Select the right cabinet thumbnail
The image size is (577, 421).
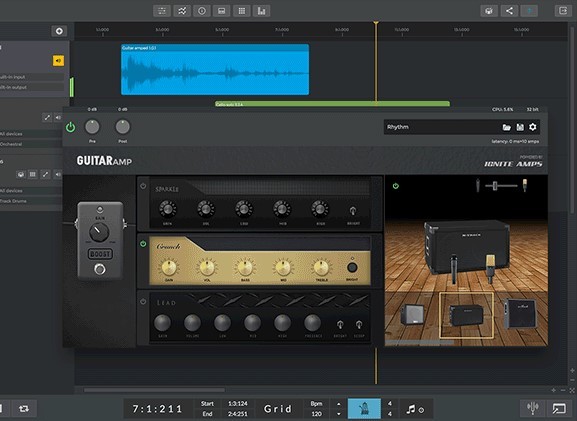coord(520,314)
